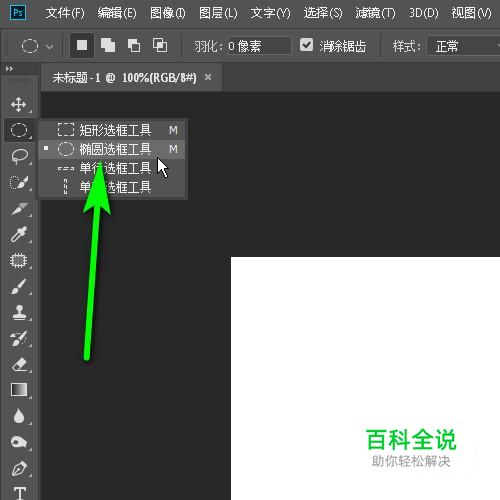Select the Type tool
This screenshot has width=500, height=500.
(x=20, y=493)
